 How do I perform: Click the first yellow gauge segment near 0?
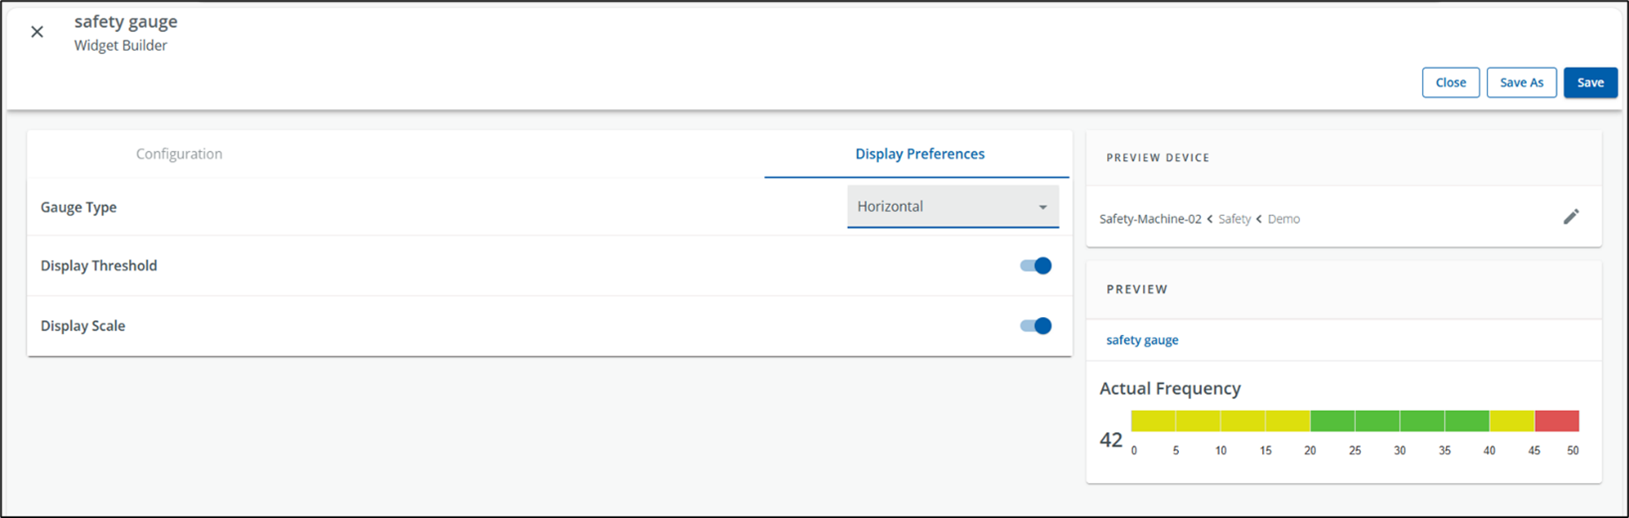[x=1153, y=421]
